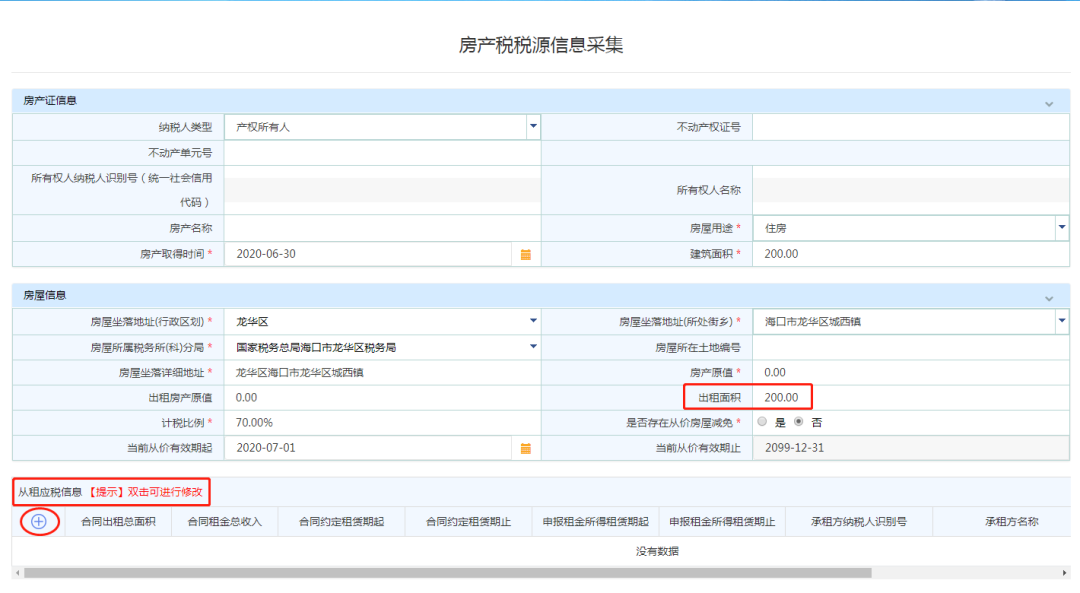
Task: Click the 房屋坐落详细地址 field
Action: [382, 373]
